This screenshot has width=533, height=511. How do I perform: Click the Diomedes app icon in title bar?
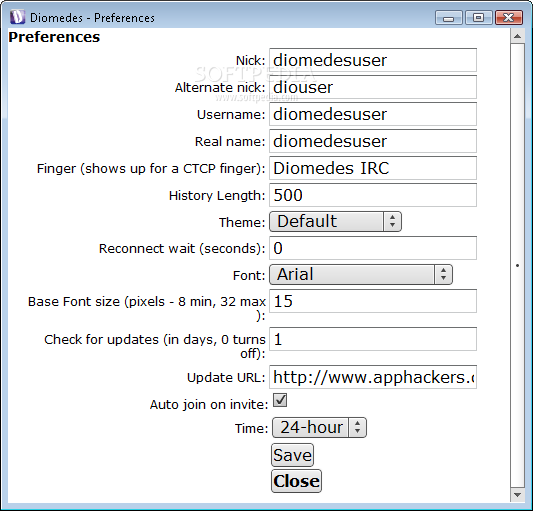(x=17, y=17)
